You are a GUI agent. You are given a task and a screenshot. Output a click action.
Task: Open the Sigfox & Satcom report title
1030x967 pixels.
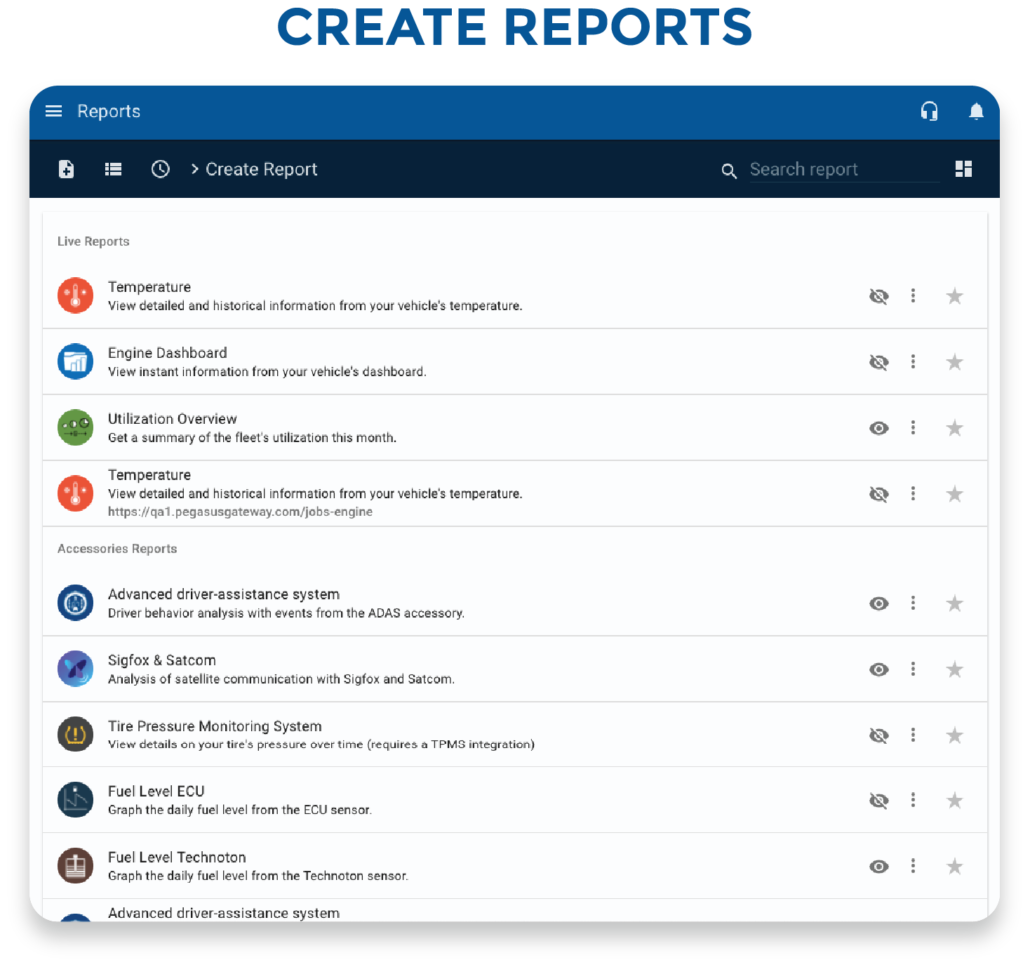coord(162,660)
